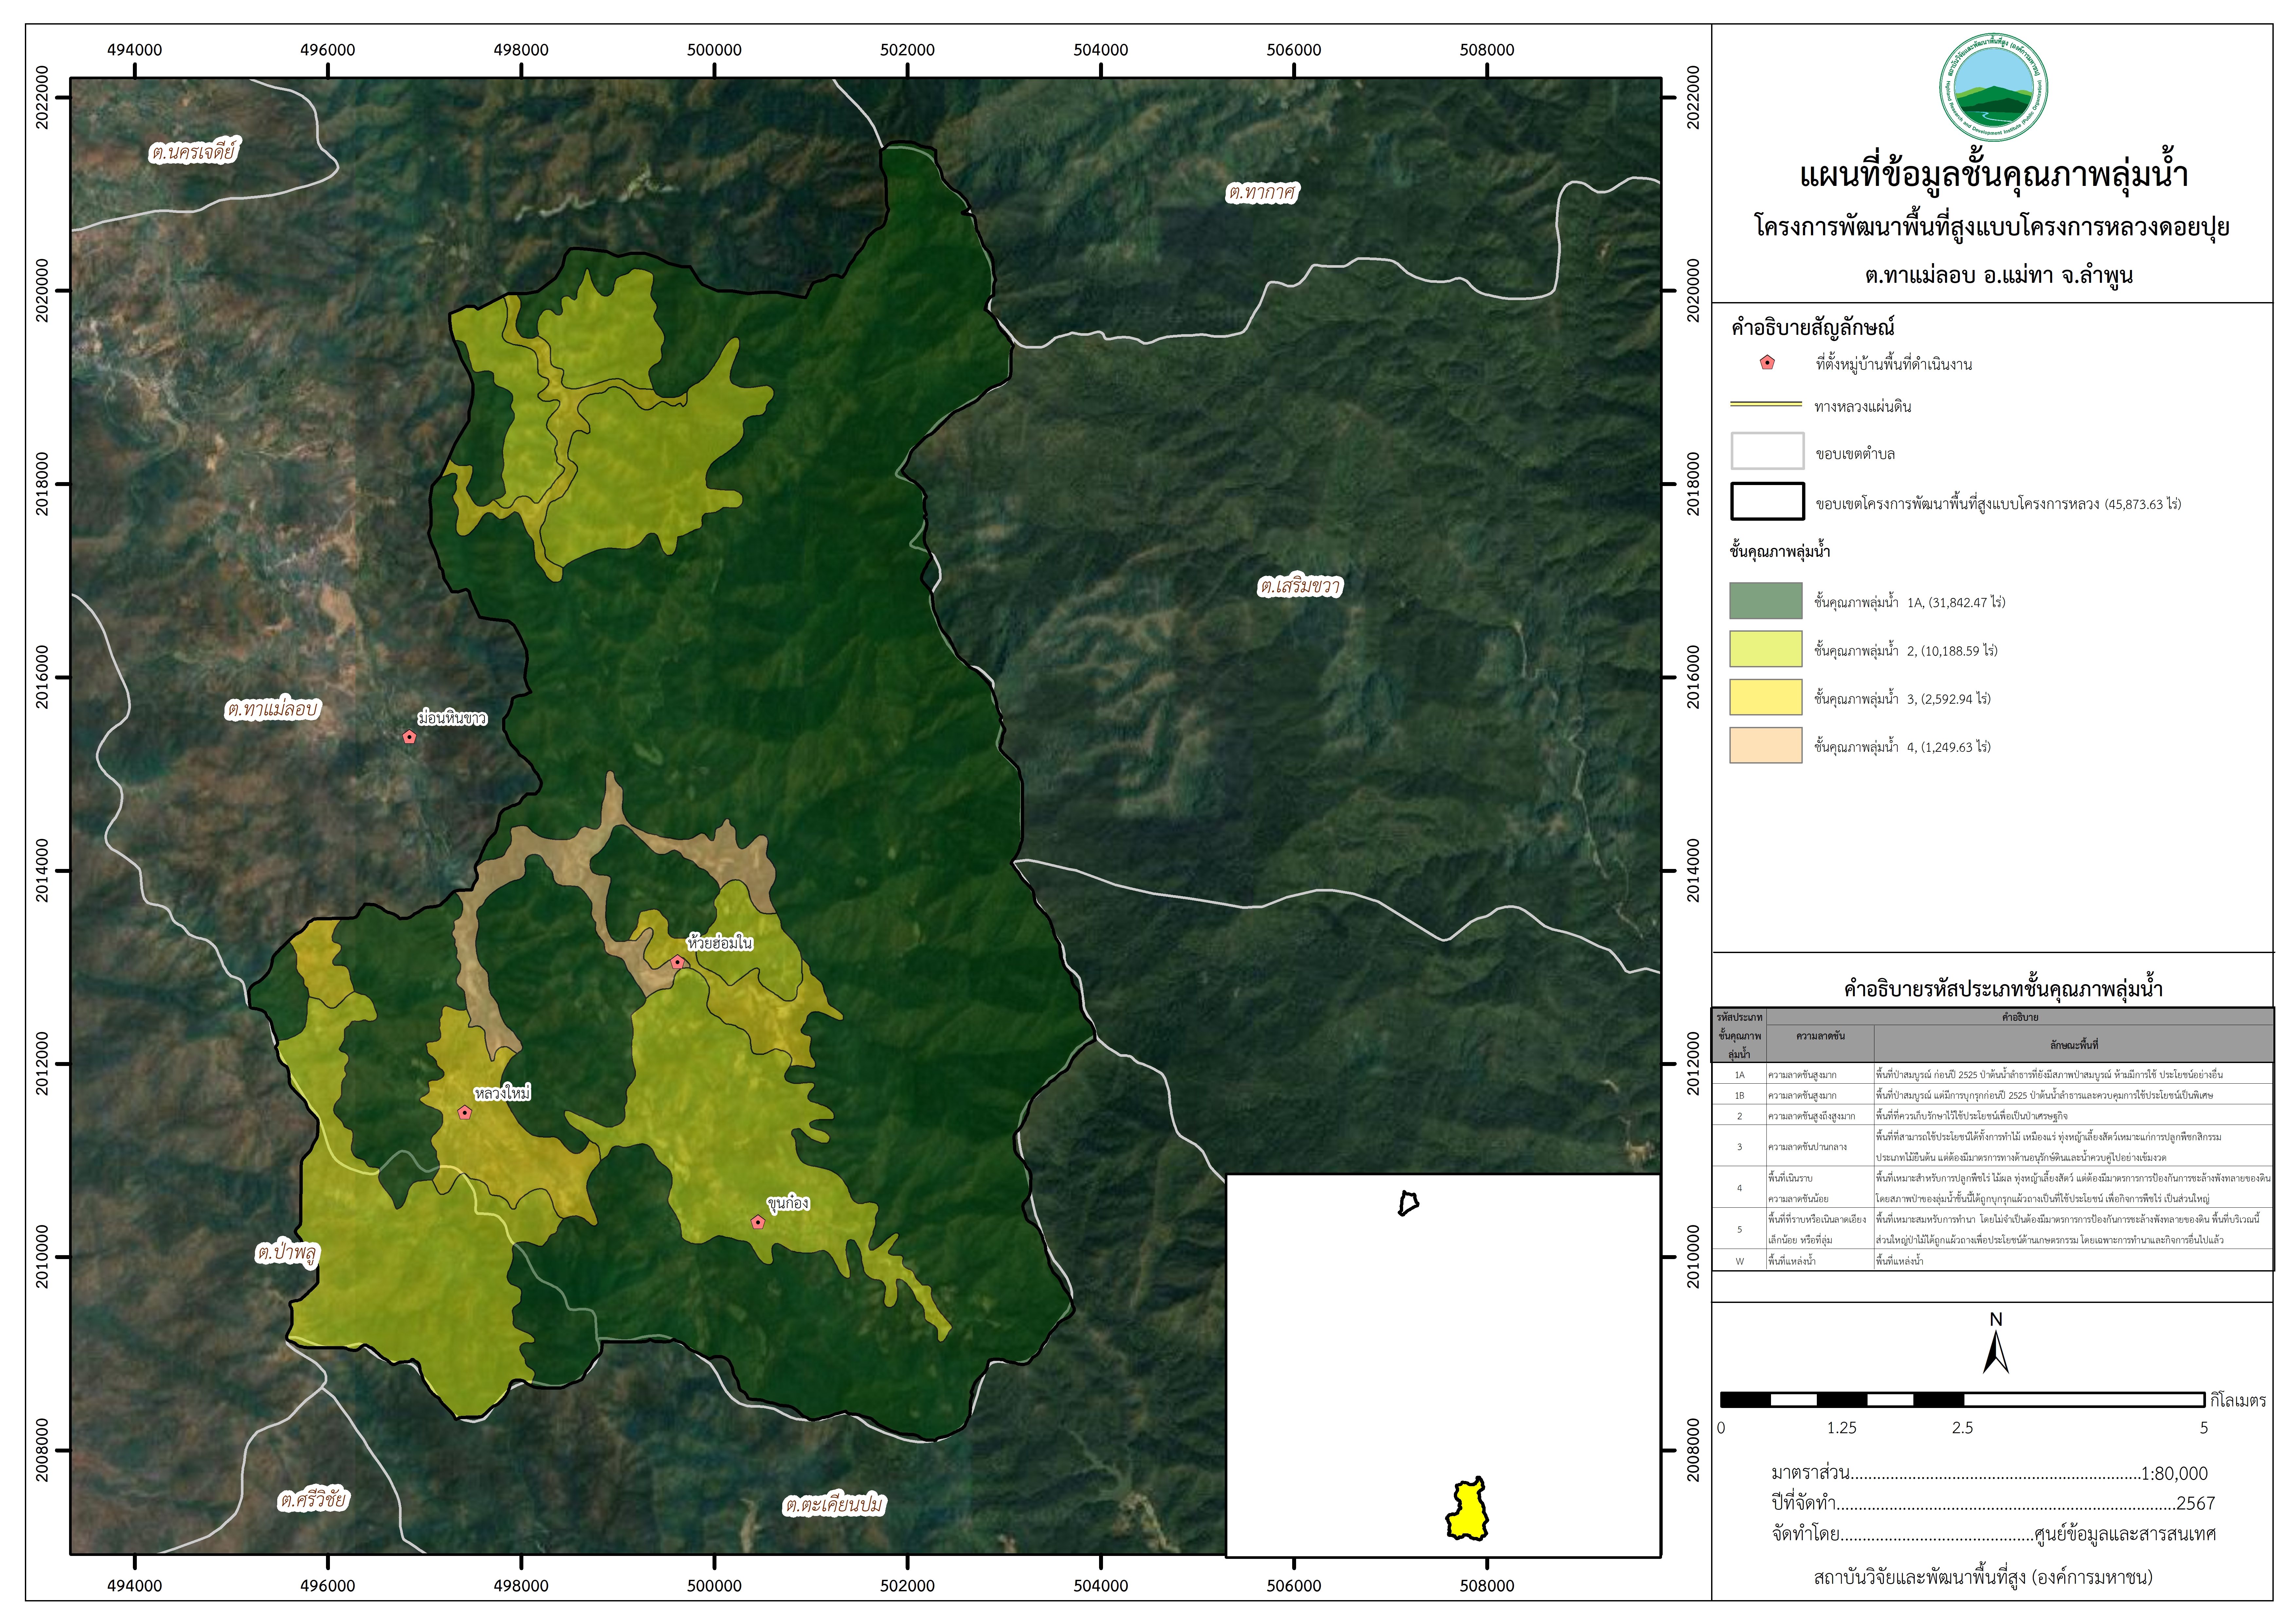Click the ต.ศรีวิชัย subdistrict label
2295x1624 pixels.
(313, 1500)
